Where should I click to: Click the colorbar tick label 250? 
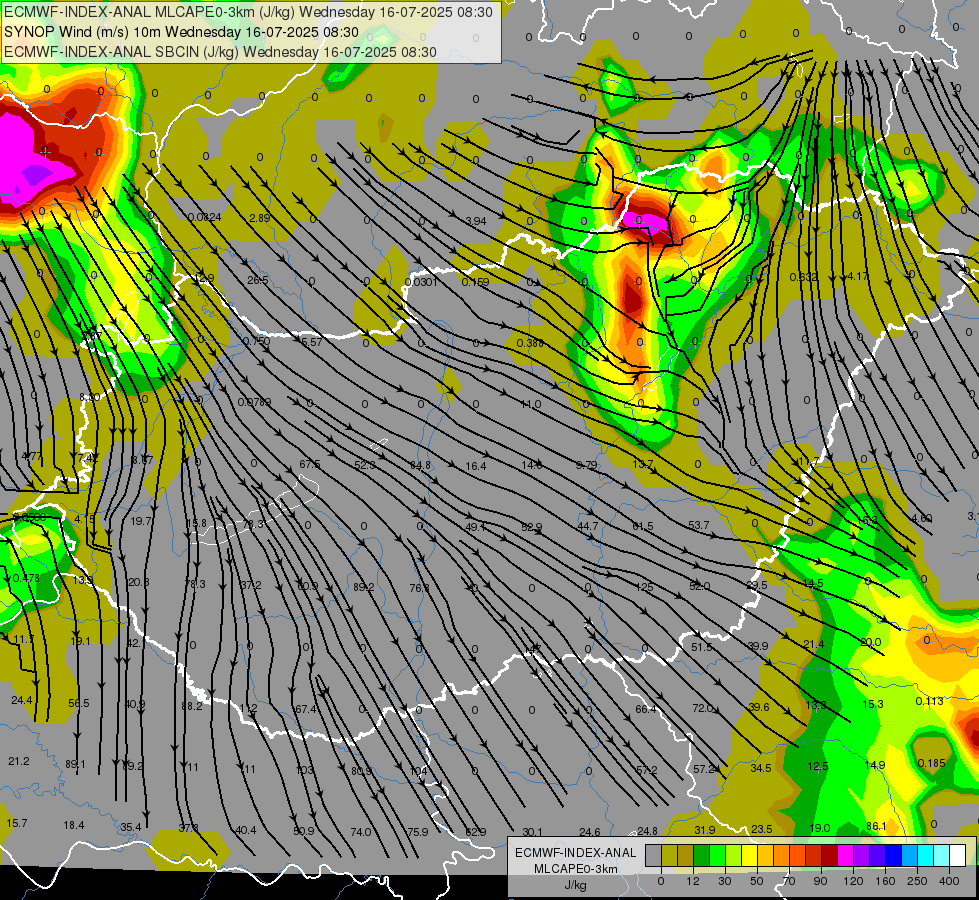(x=917, y=881)
